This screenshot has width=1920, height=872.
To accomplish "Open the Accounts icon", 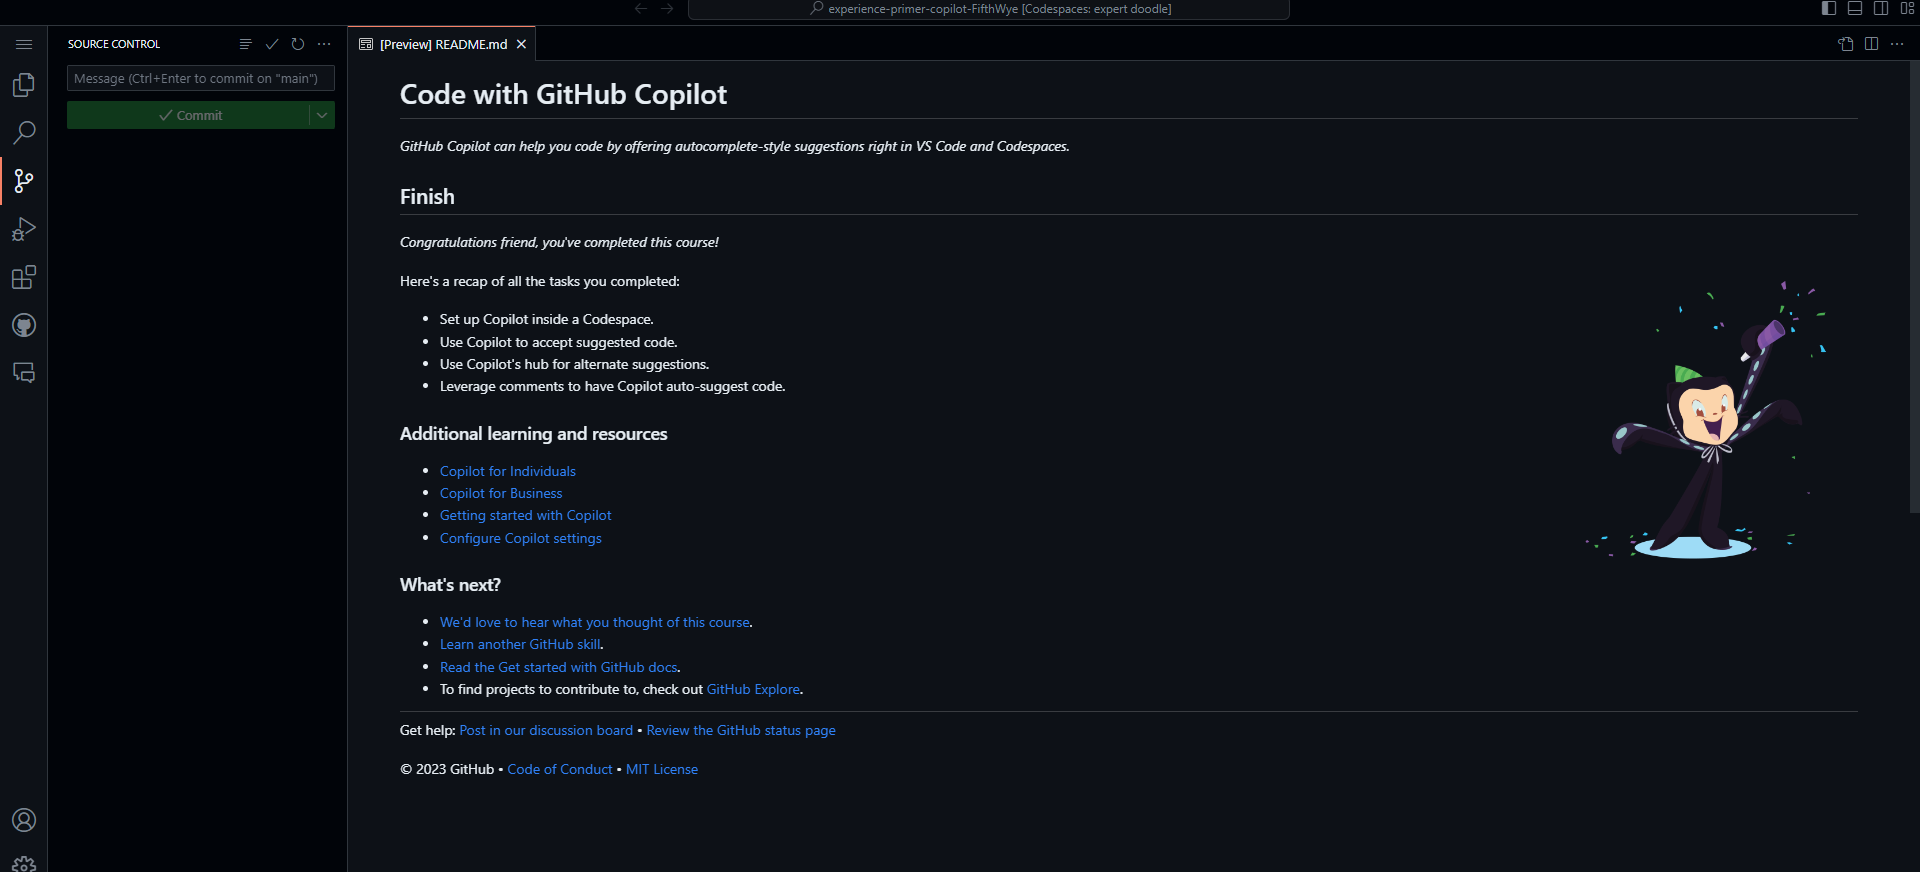I will (x=24, y=820).
